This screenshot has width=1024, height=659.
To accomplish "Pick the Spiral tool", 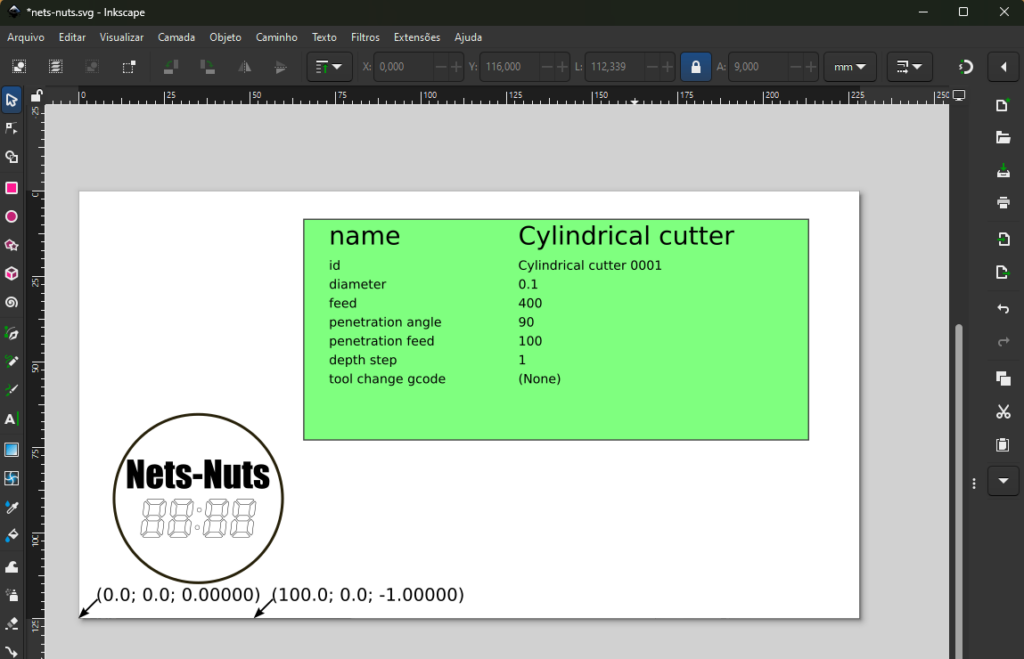I will (12, 302).
